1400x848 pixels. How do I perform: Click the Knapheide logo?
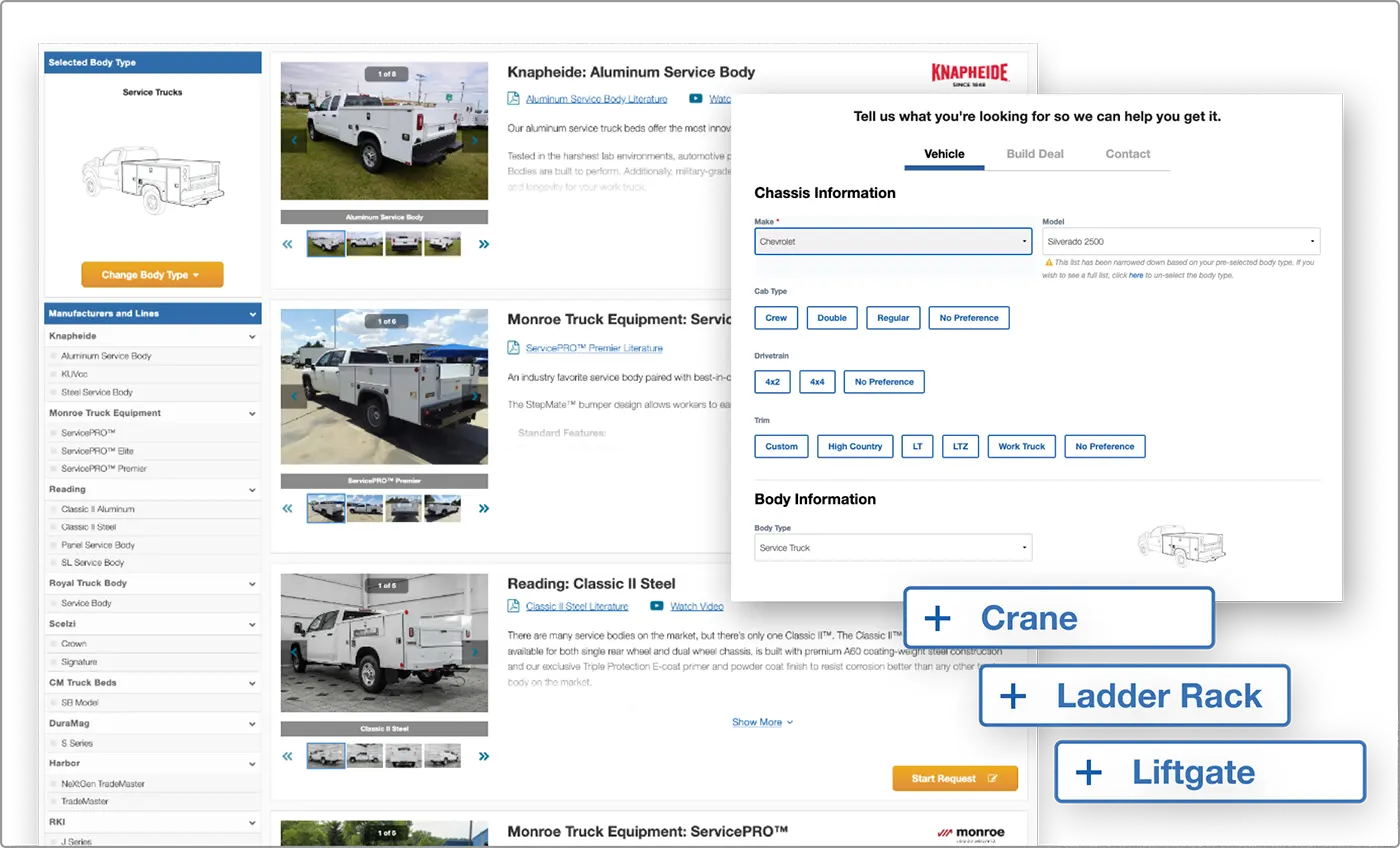[x=970, y=75]
